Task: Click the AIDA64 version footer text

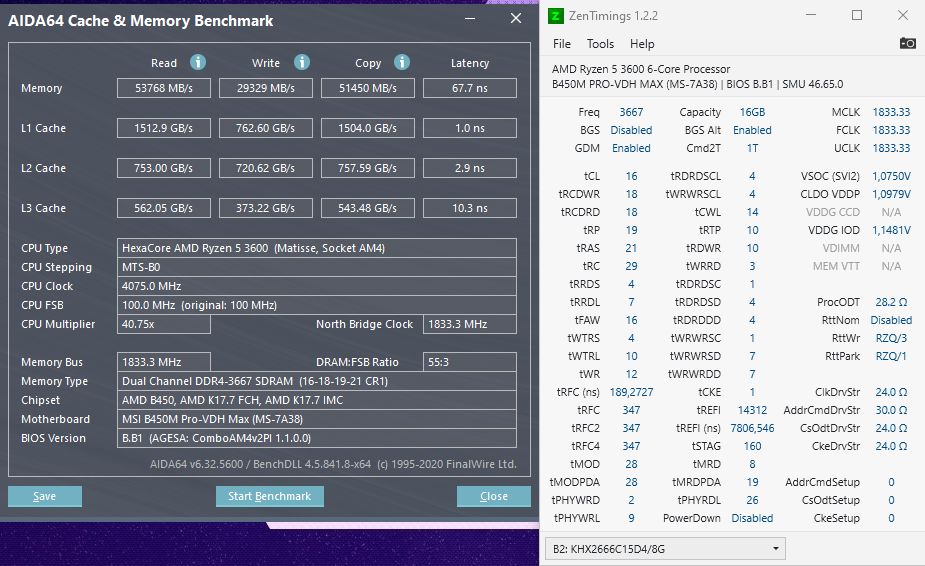Action: 333,464
